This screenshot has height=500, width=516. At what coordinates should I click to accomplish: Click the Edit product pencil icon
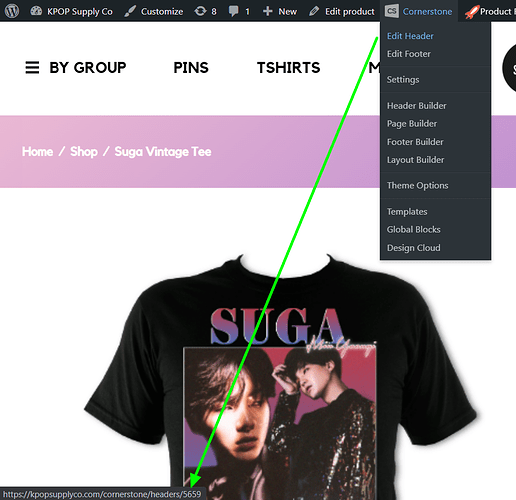314,11
